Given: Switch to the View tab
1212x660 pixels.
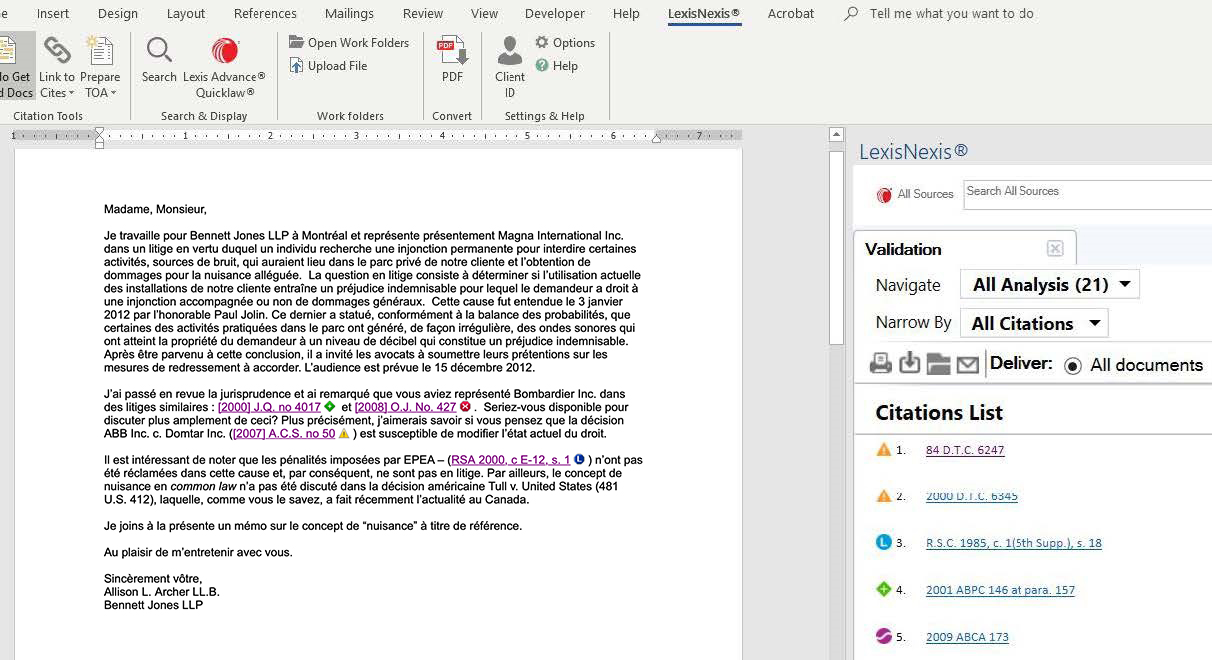Looking at the screenshot, I should [484, 14].
